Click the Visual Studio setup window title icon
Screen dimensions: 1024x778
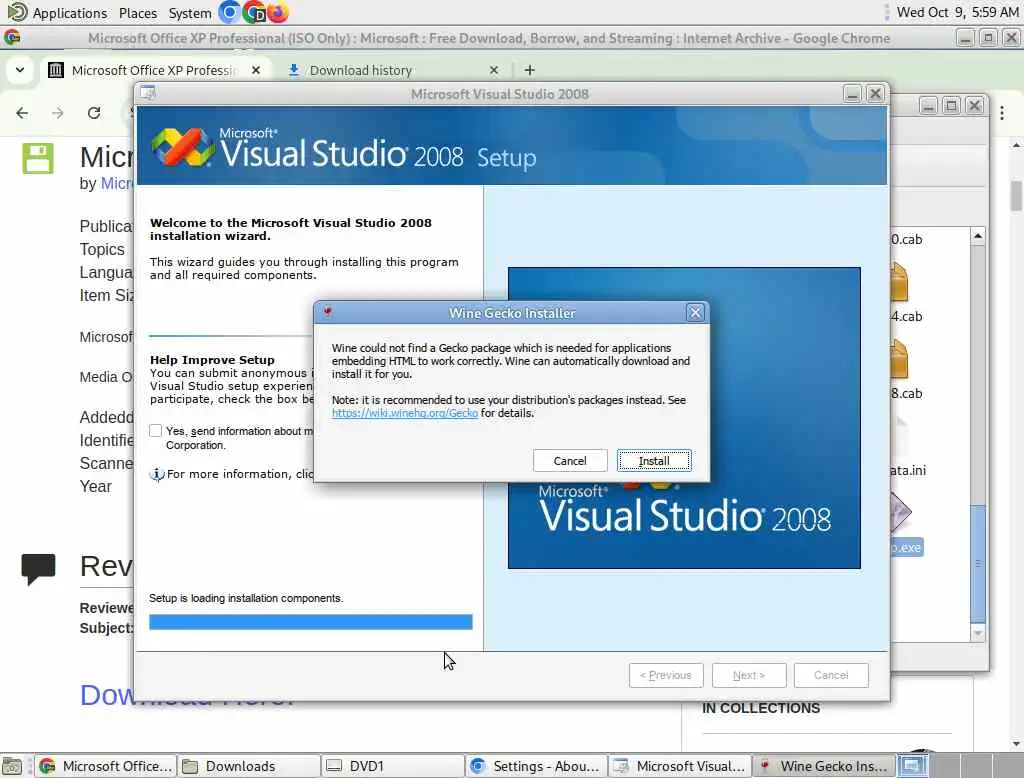pos(148,93)
